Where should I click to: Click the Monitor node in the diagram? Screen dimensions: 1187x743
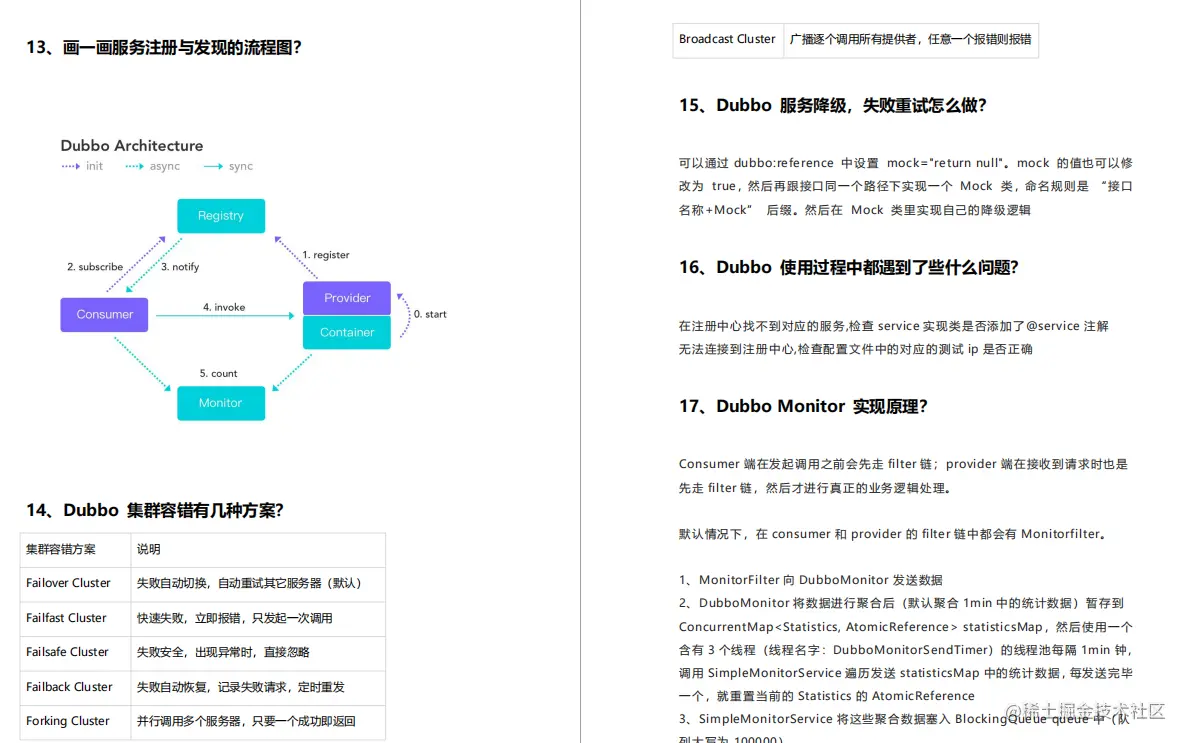coord(220,403)
